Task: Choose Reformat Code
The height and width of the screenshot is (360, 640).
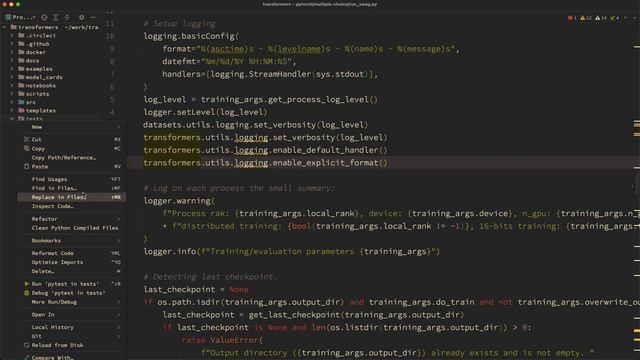Action: tap(71, 253)
